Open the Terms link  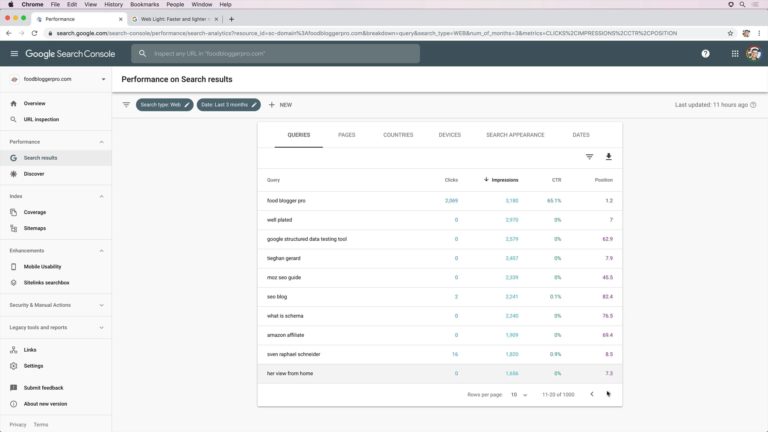41,425
